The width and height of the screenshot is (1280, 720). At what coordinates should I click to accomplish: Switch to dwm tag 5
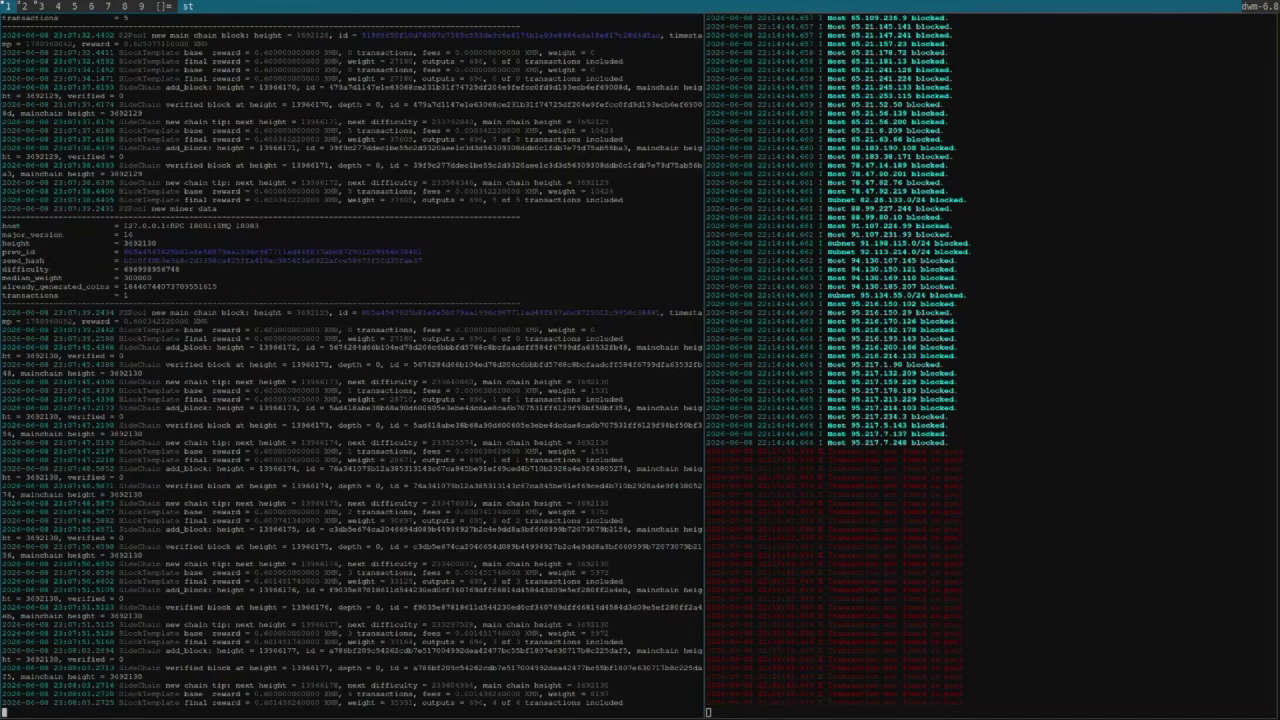point(75,6)
